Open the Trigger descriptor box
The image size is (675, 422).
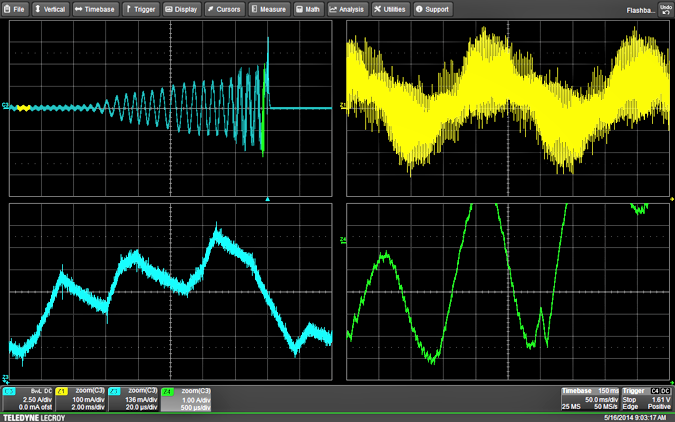pyautogui.click(x=647, y=399)
